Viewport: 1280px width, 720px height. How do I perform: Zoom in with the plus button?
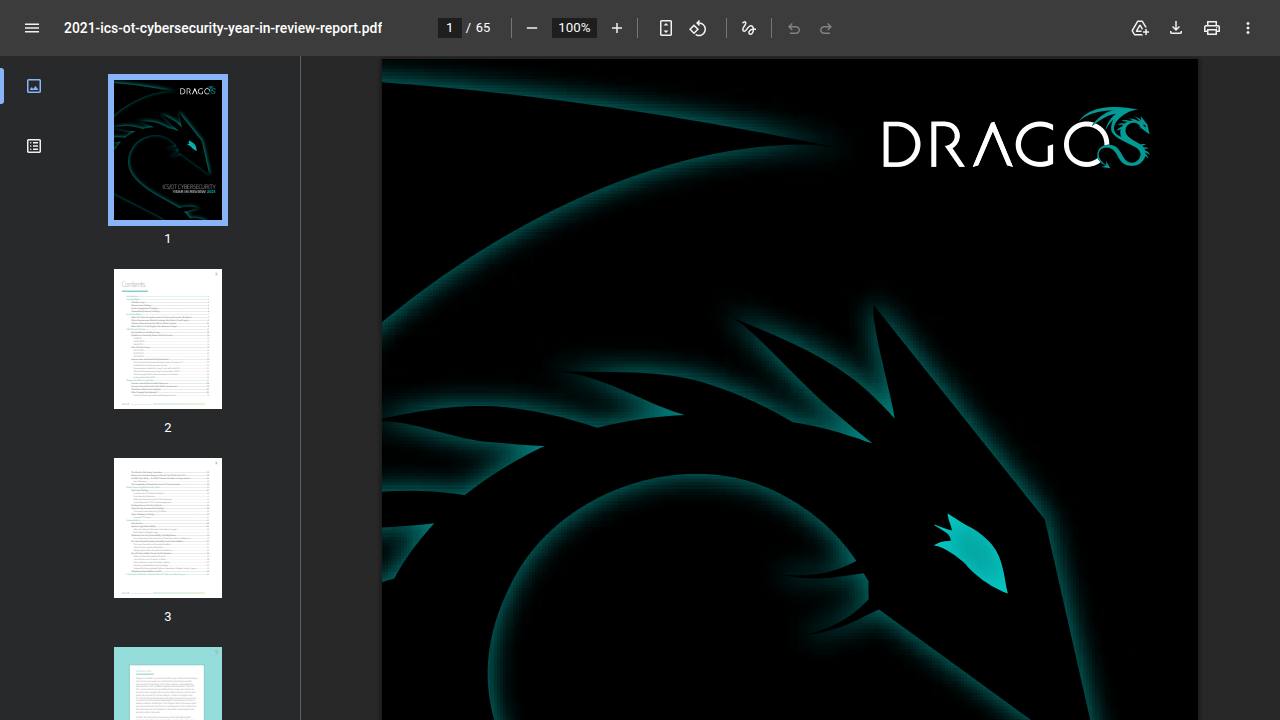point(617,28)
